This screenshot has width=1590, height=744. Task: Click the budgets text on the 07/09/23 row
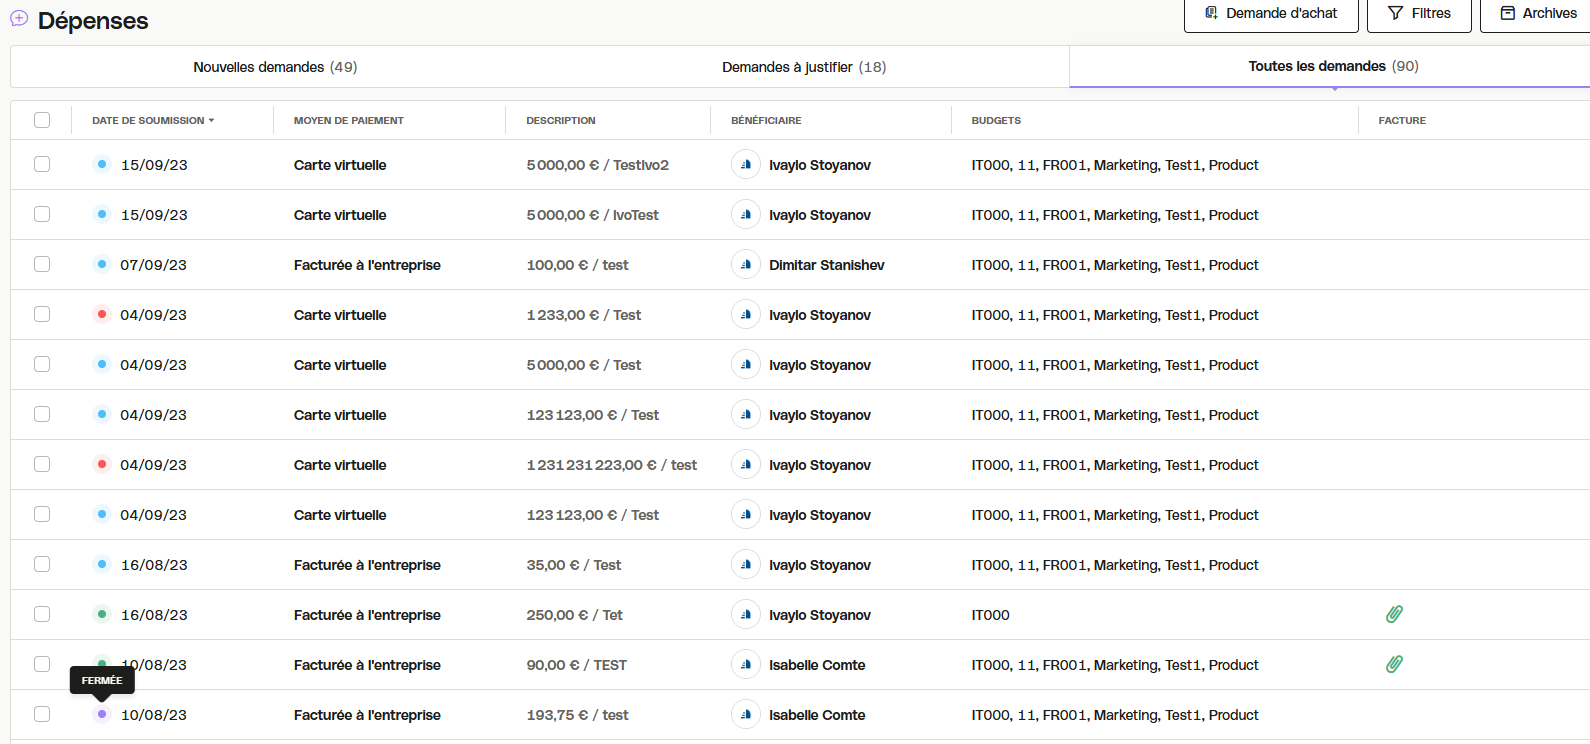click(x=1115, y=265)
